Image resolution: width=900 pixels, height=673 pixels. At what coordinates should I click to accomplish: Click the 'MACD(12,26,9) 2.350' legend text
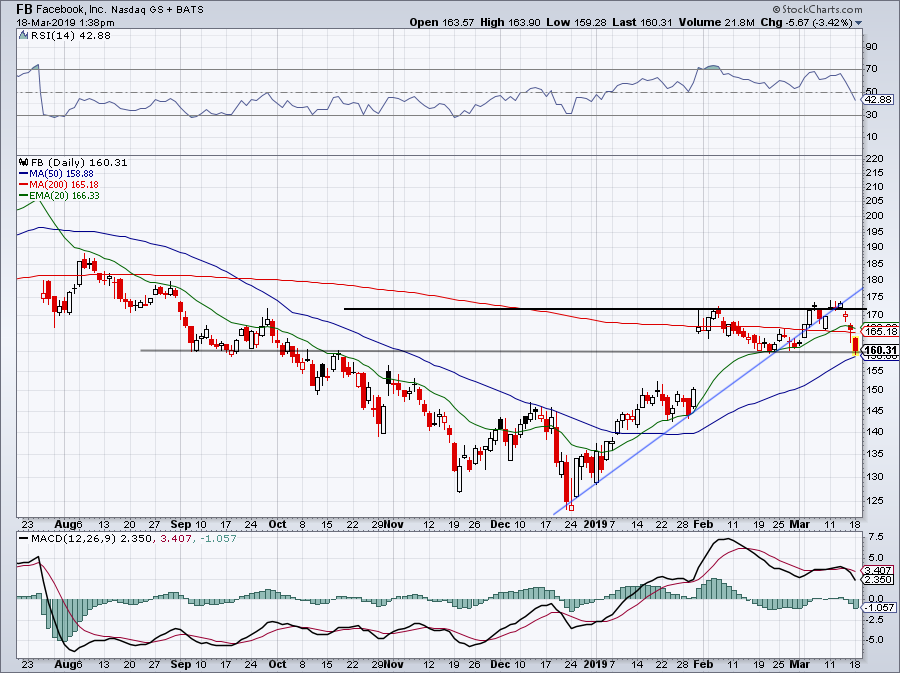tap(91, 539)
